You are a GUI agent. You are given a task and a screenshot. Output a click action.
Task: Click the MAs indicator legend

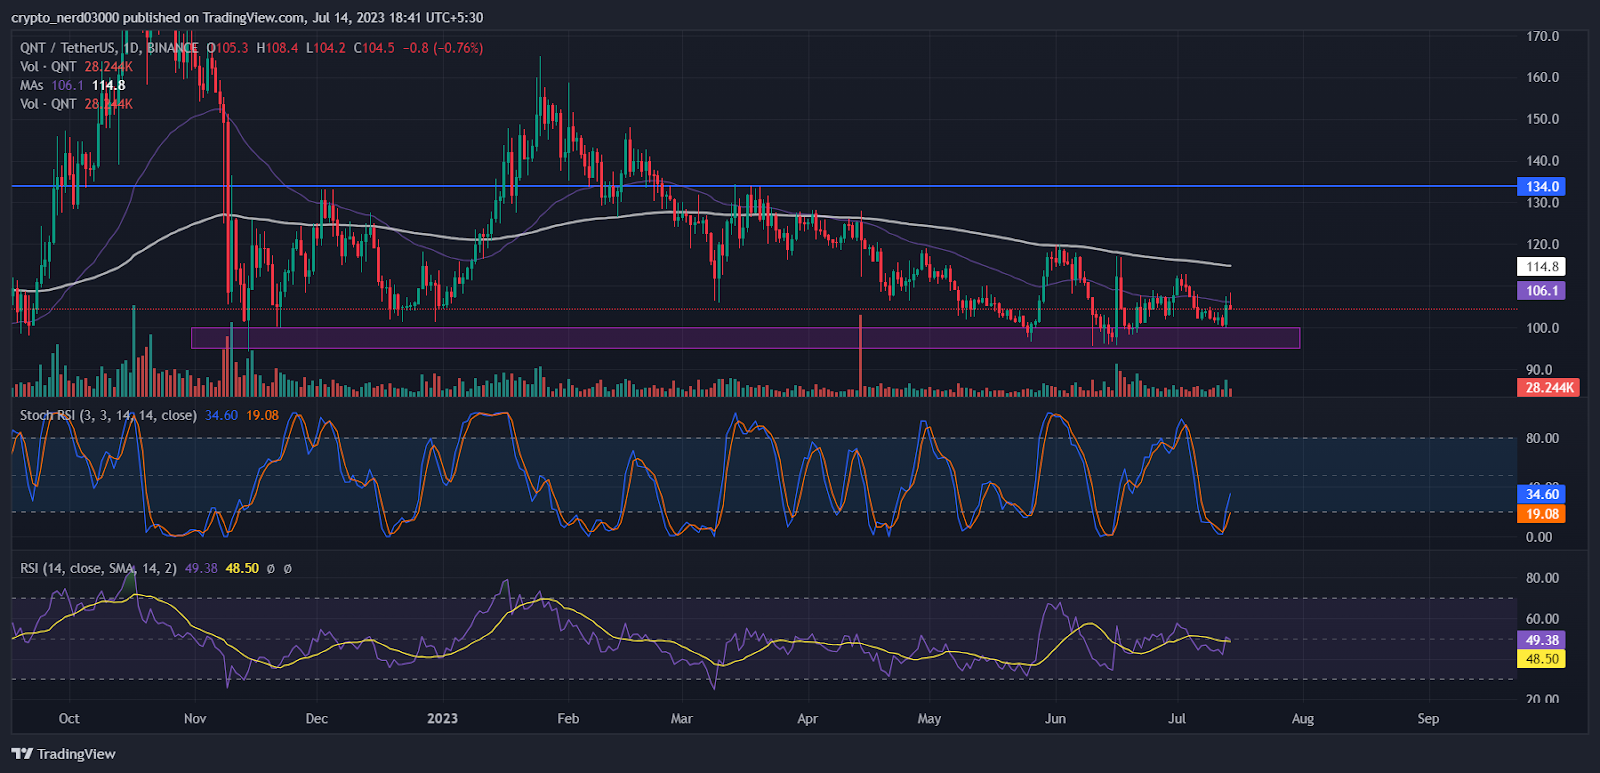pyautogui.click(x=73, y=86)
